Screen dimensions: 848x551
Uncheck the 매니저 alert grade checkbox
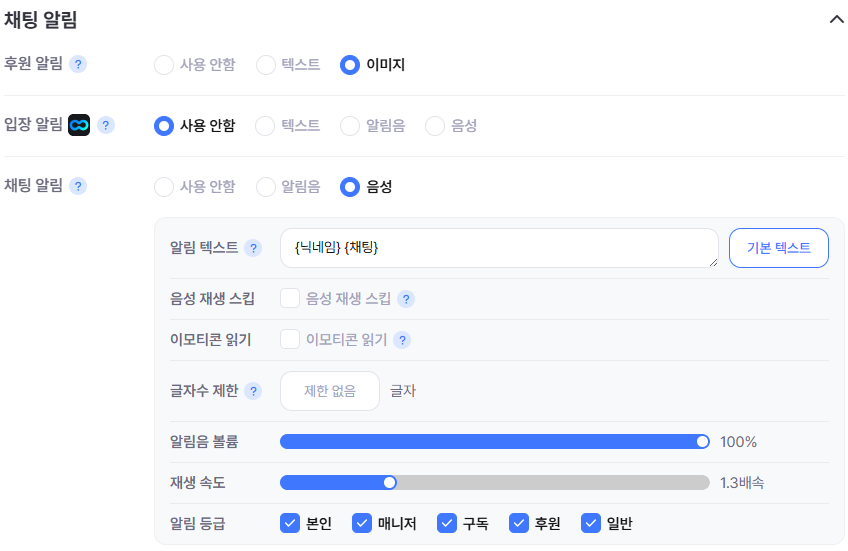pyautogui.click(x=362, y=523)
